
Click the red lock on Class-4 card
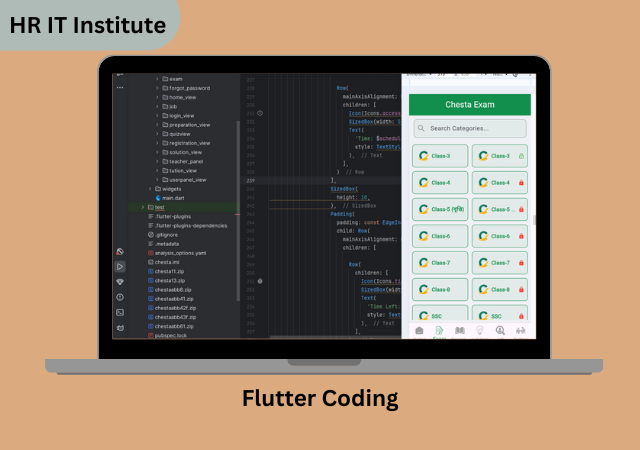pos(521,183)
